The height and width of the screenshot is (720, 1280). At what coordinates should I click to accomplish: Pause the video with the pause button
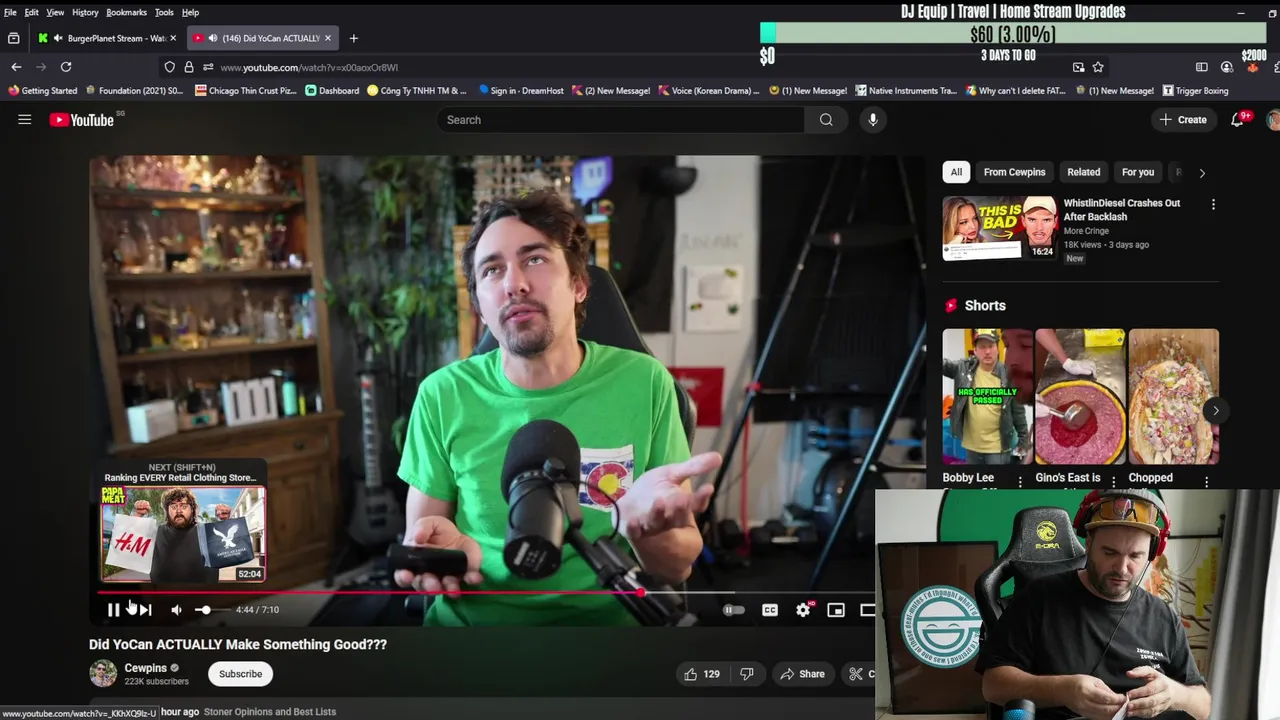click(113, 609)
